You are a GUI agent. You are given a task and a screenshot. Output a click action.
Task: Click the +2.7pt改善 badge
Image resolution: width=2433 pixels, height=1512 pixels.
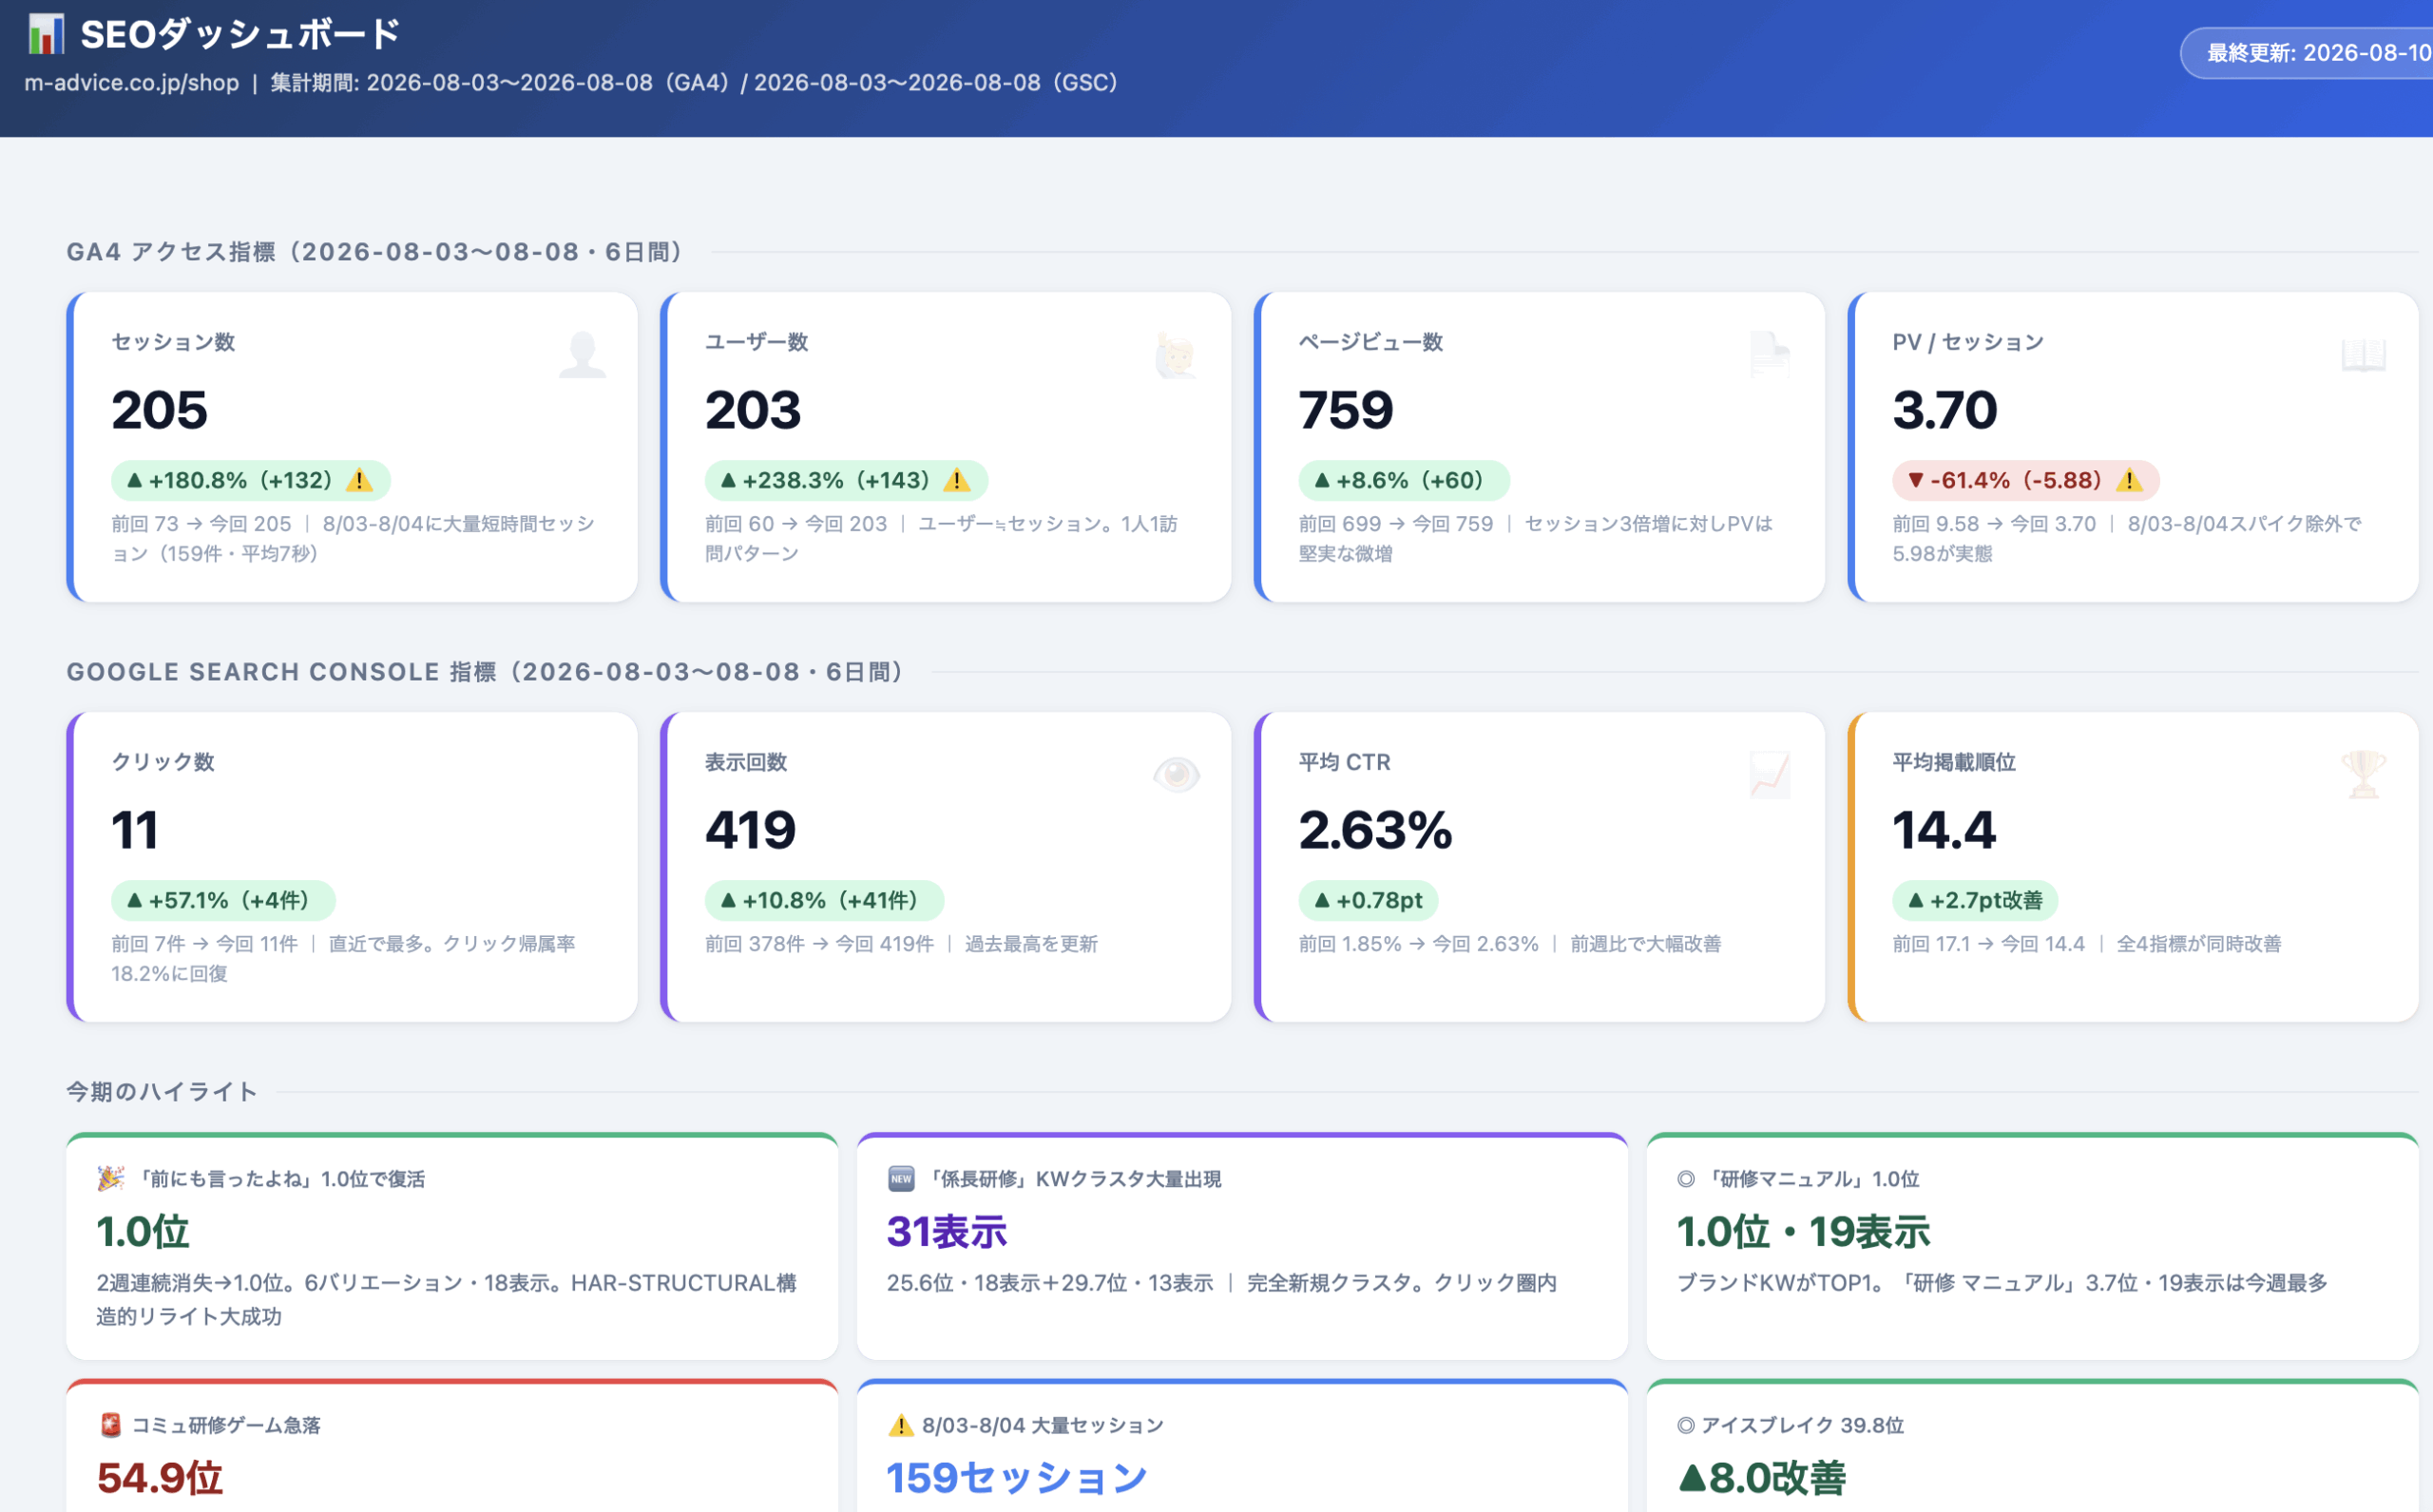1974,900
